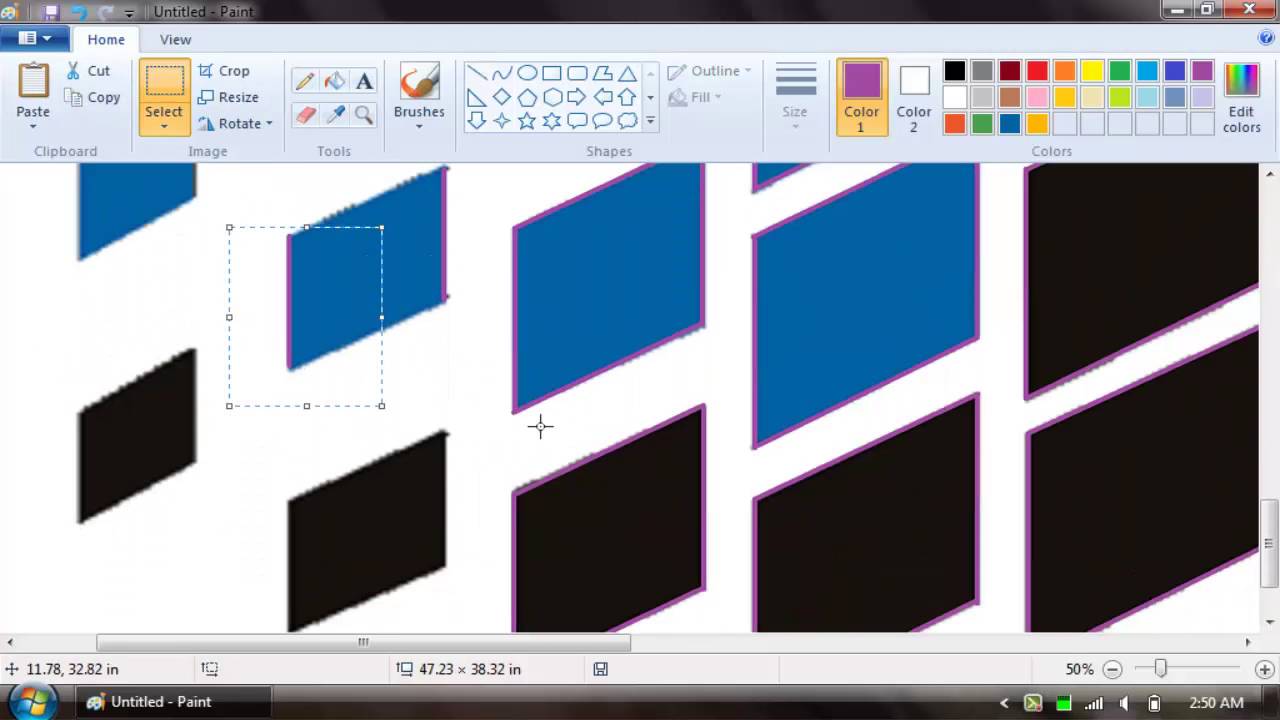Select the Color picker eyedropper
The height and width of the screenshot is (720, 1280).
335,114
